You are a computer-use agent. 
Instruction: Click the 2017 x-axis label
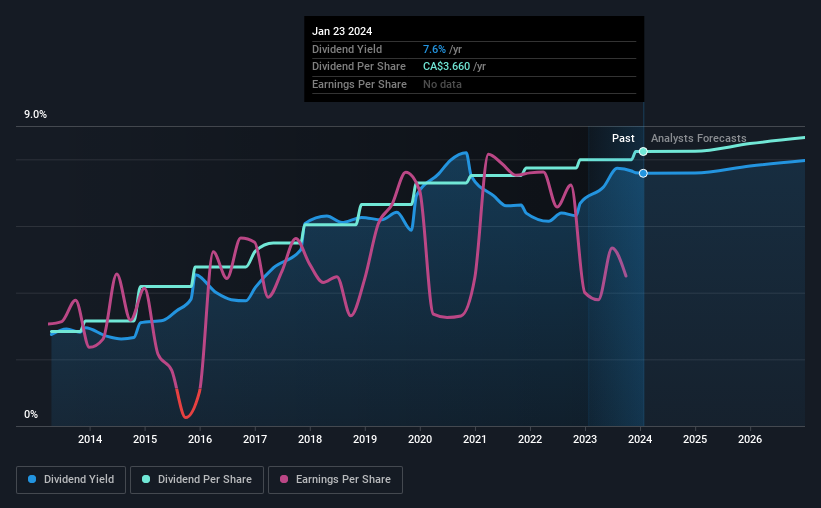pos(255,439)
